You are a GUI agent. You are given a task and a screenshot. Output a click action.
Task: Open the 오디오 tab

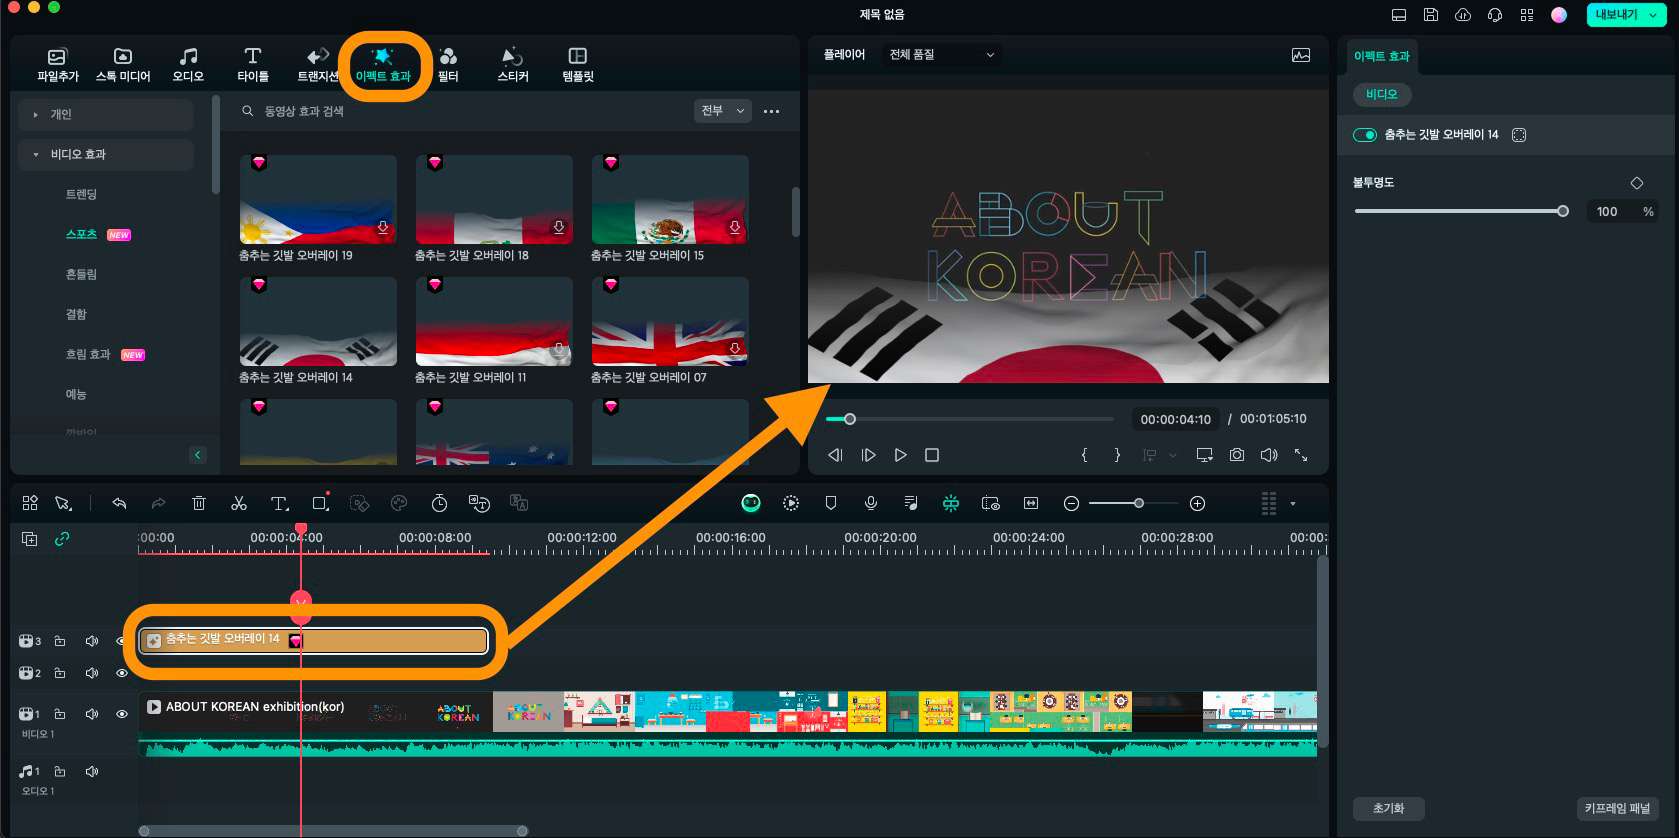point(188,64)
